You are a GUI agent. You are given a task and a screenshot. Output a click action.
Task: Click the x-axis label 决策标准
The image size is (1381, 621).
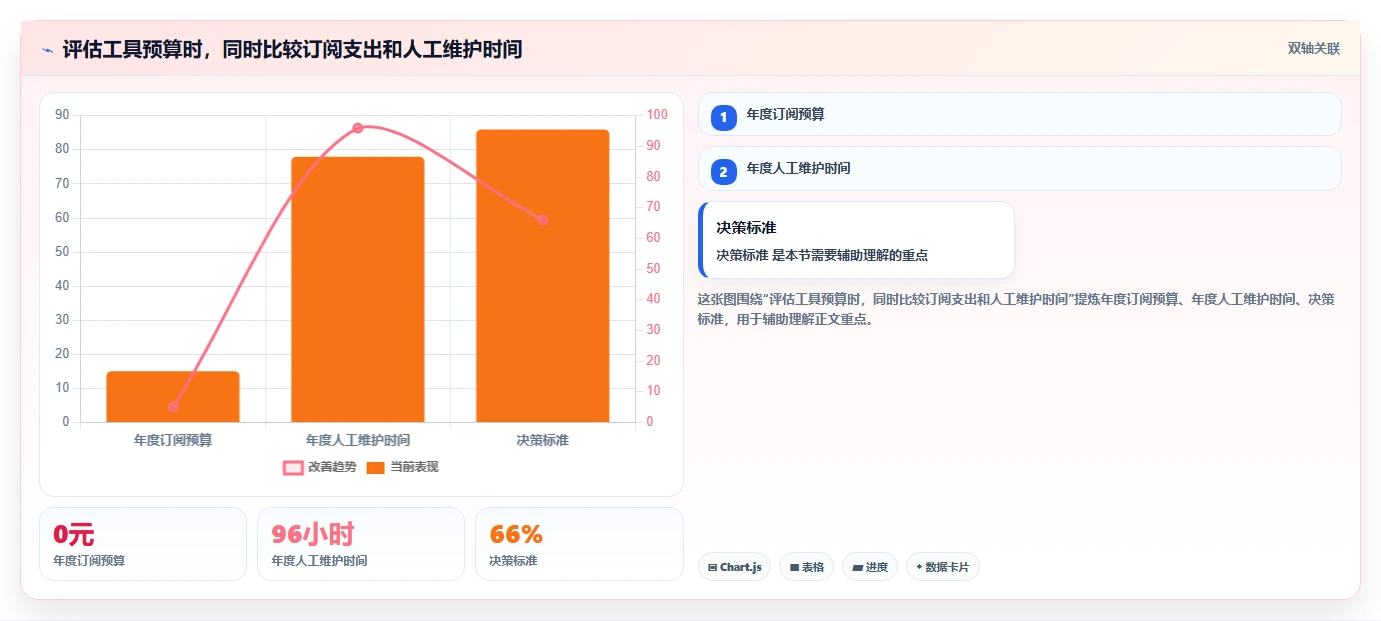[543, 440]
